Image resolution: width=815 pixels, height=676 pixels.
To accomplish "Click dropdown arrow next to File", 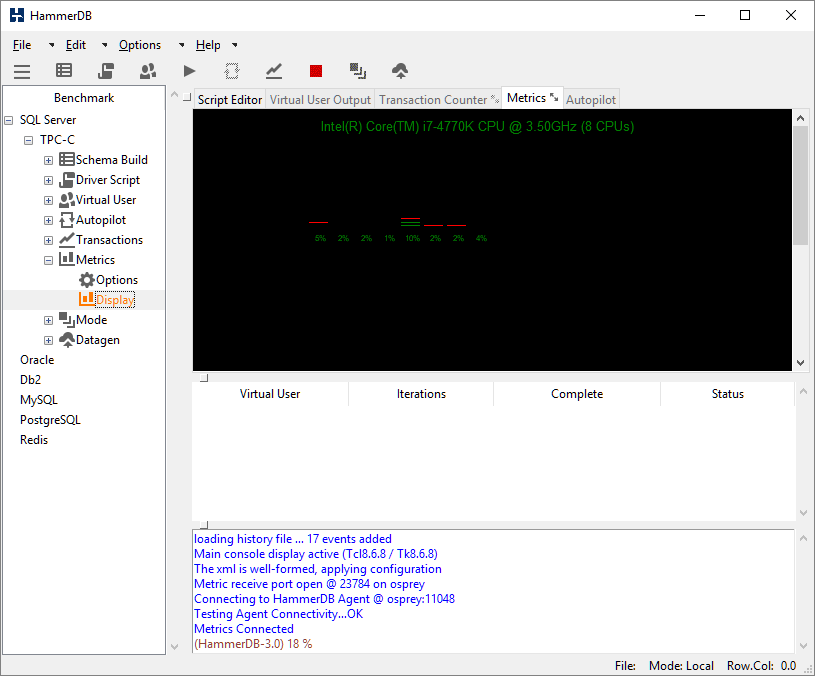I will pyautogui.click(x=51, y=45).
